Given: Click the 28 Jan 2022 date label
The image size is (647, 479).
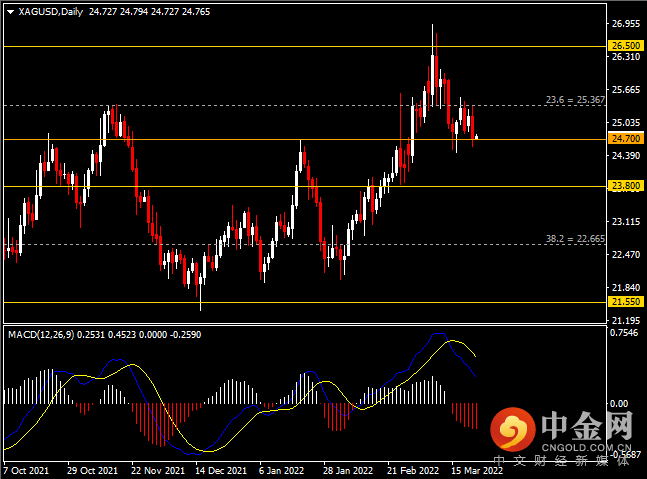Looking at the screenshot, I should click(348, 471).
